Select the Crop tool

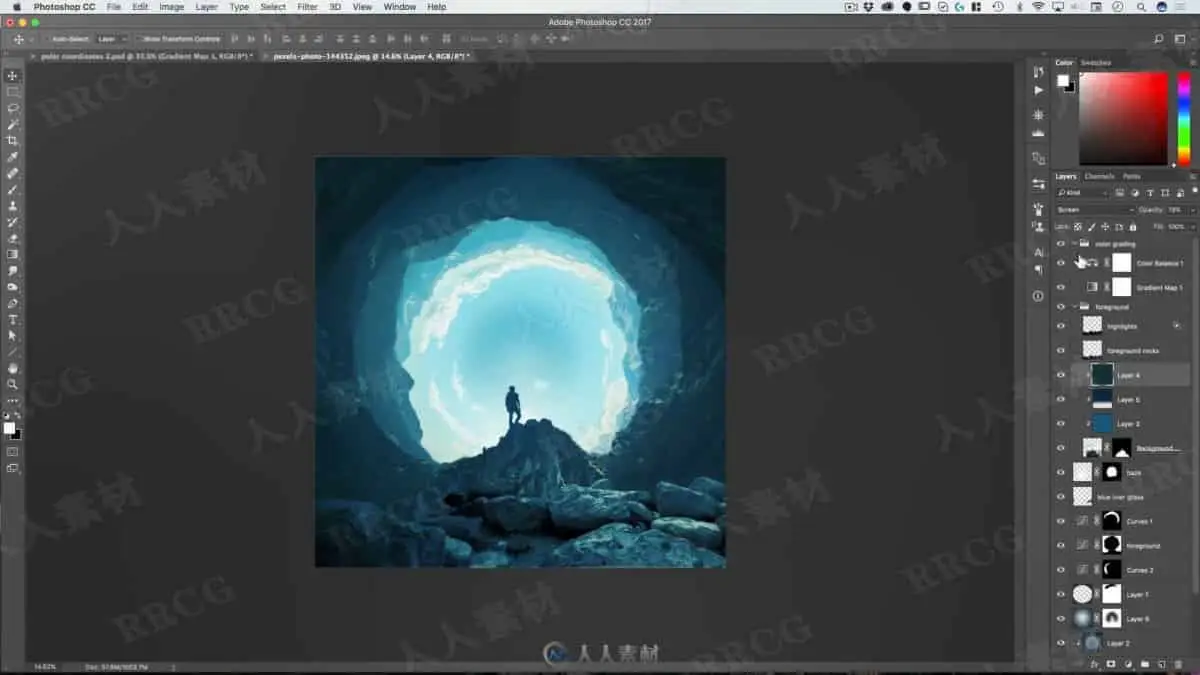coord(13,141)
